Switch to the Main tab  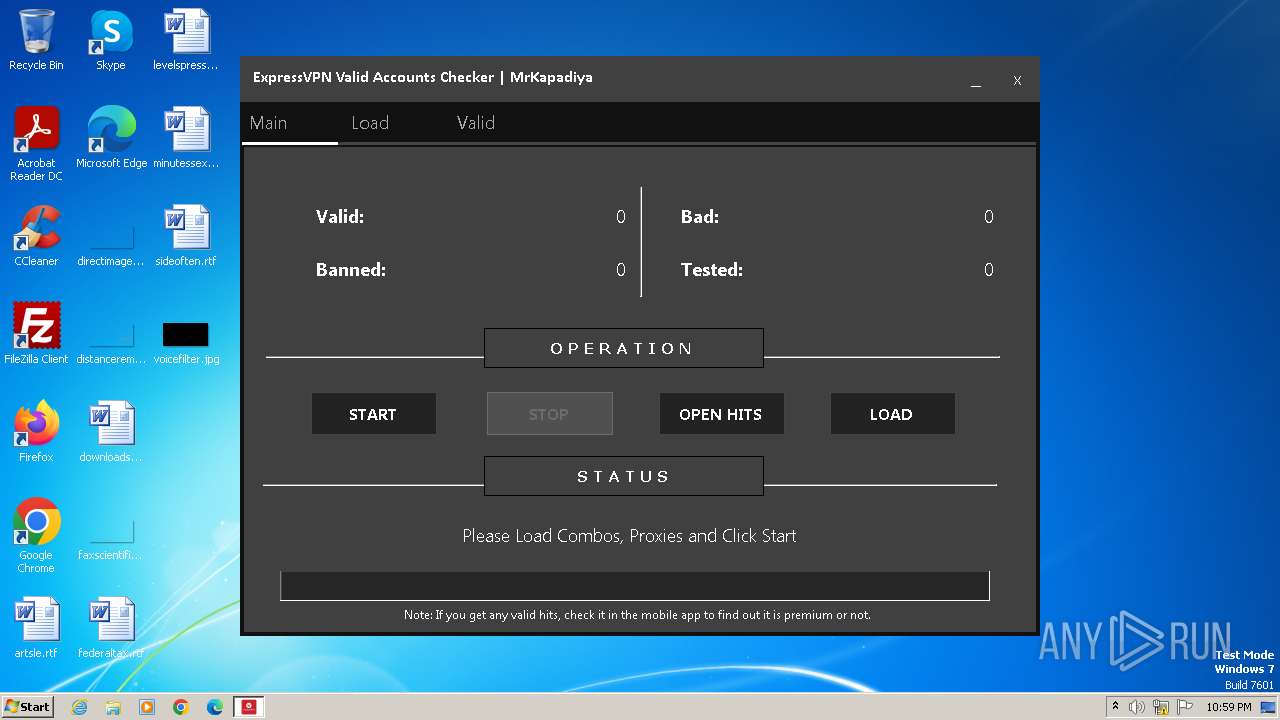268,123
